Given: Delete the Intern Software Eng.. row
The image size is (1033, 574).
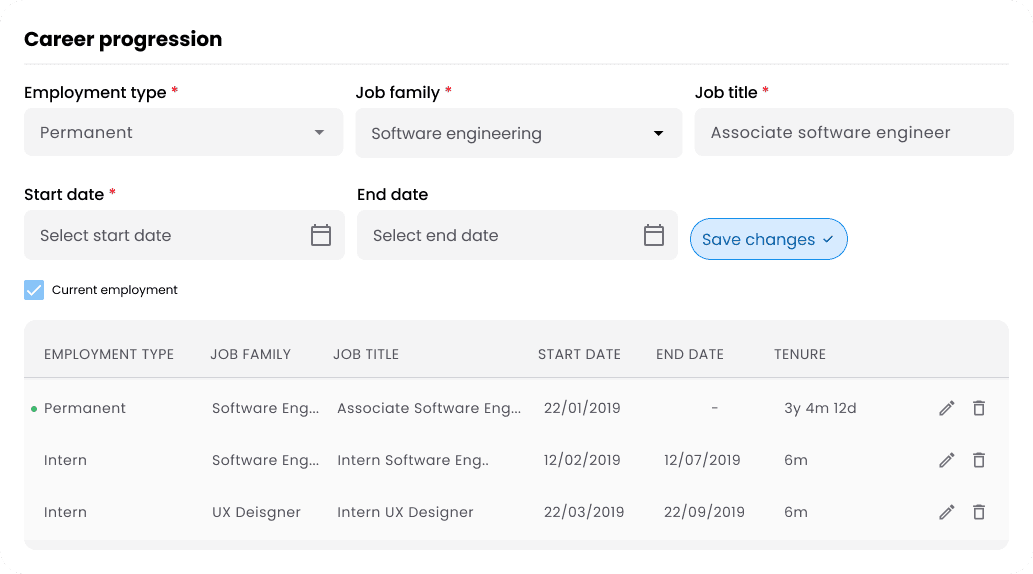Looking at the screenshot, I should [x=979, y=460].
